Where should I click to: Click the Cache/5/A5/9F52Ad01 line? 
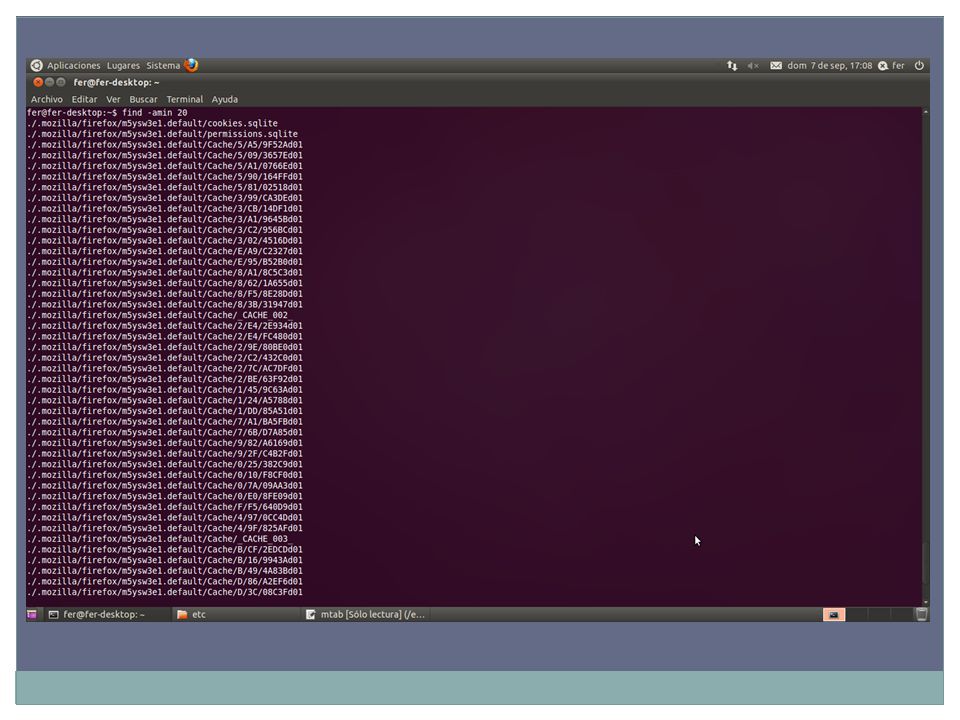pyautogui.click(x=165, y=144)
